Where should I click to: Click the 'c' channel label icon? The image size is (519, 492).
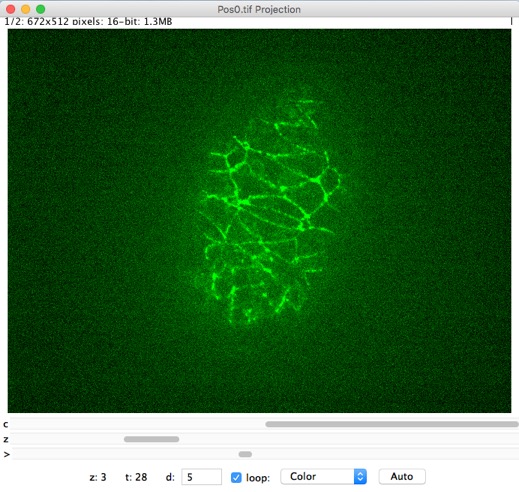coord(6,425)
